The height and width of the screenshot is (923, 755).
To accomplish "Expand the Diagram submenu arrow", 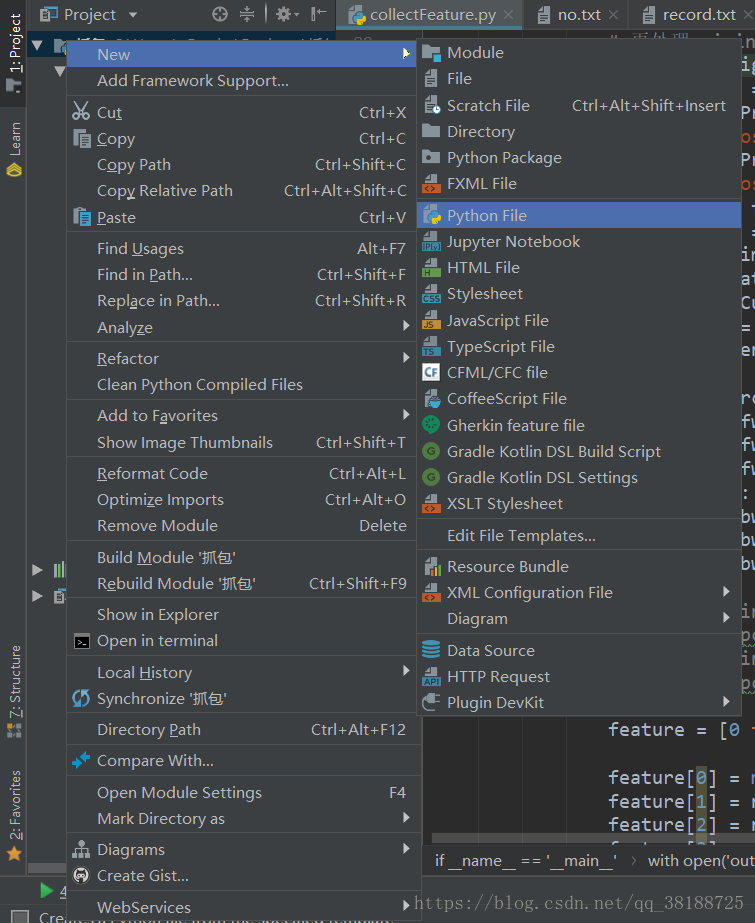I will click(x=726, y=617).
